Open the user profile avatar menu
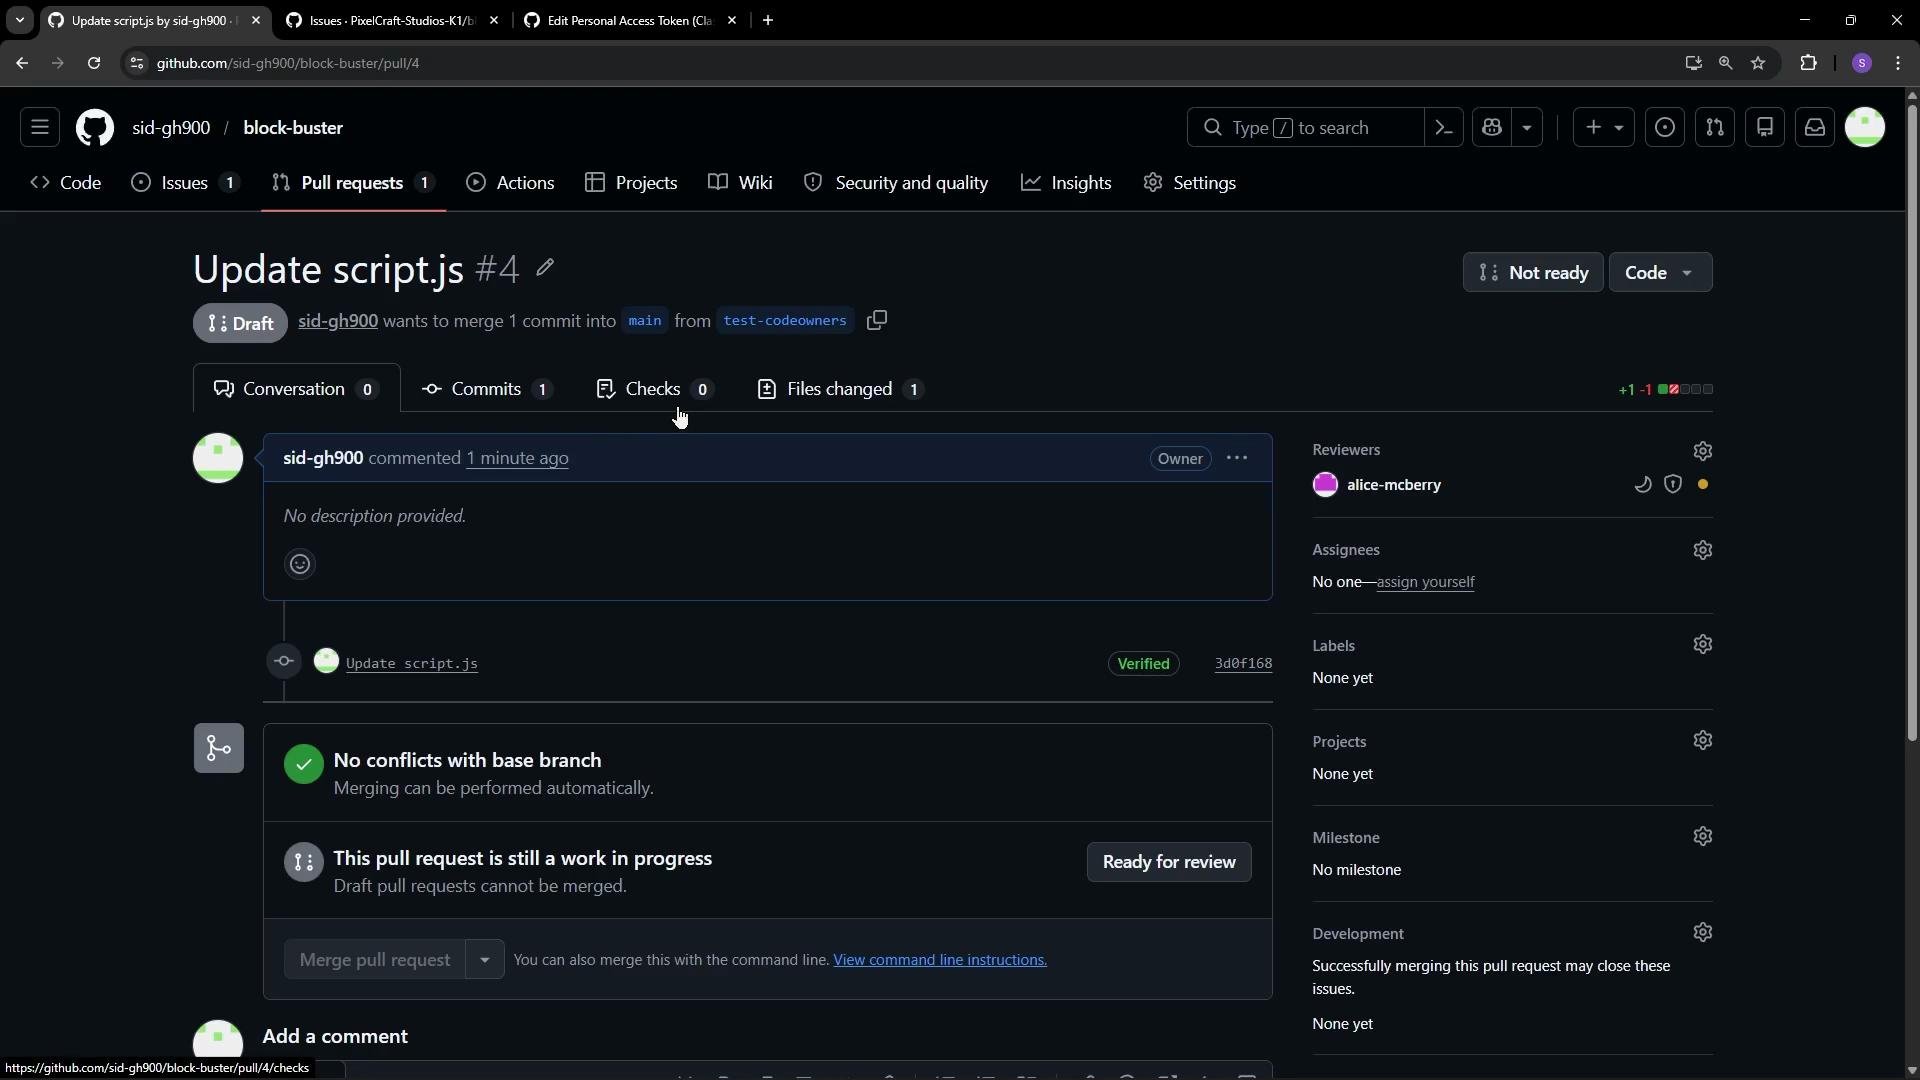The image size is (1920, 1080). pos(1865,128)
